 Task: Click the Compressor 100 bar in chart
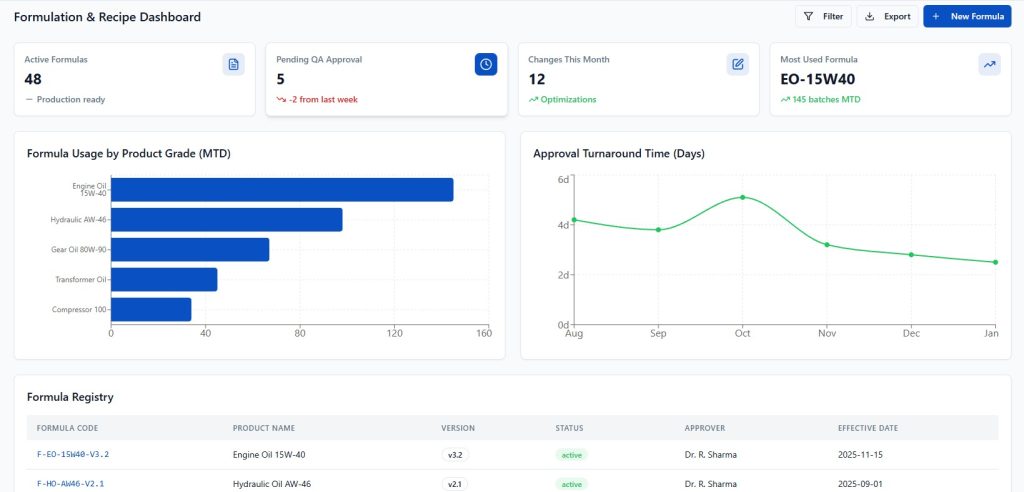pyautogui.click(x=150, y=310)
